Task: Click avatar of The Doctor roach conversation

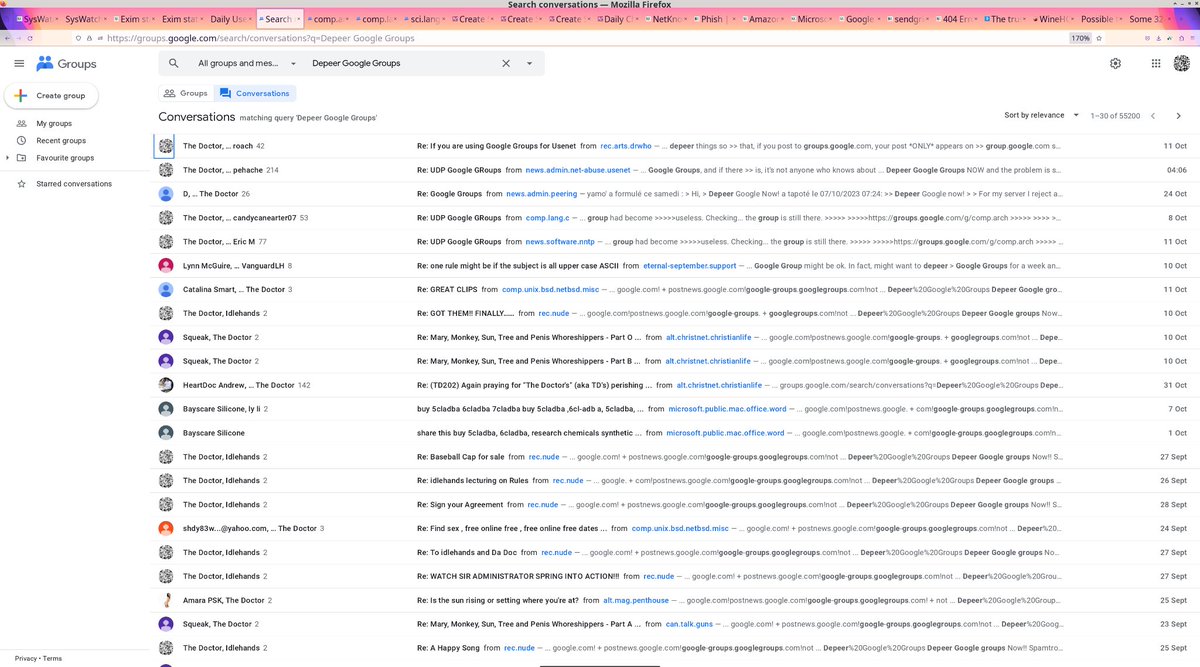Action: click(166, 146)
